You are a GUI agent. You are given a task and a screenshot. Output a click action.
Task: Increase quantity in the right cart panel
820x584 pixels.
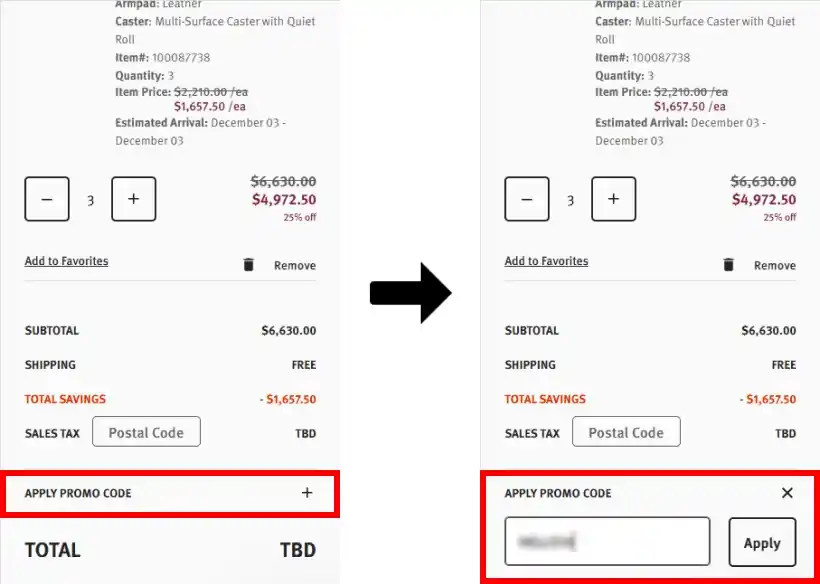point(614,199)
